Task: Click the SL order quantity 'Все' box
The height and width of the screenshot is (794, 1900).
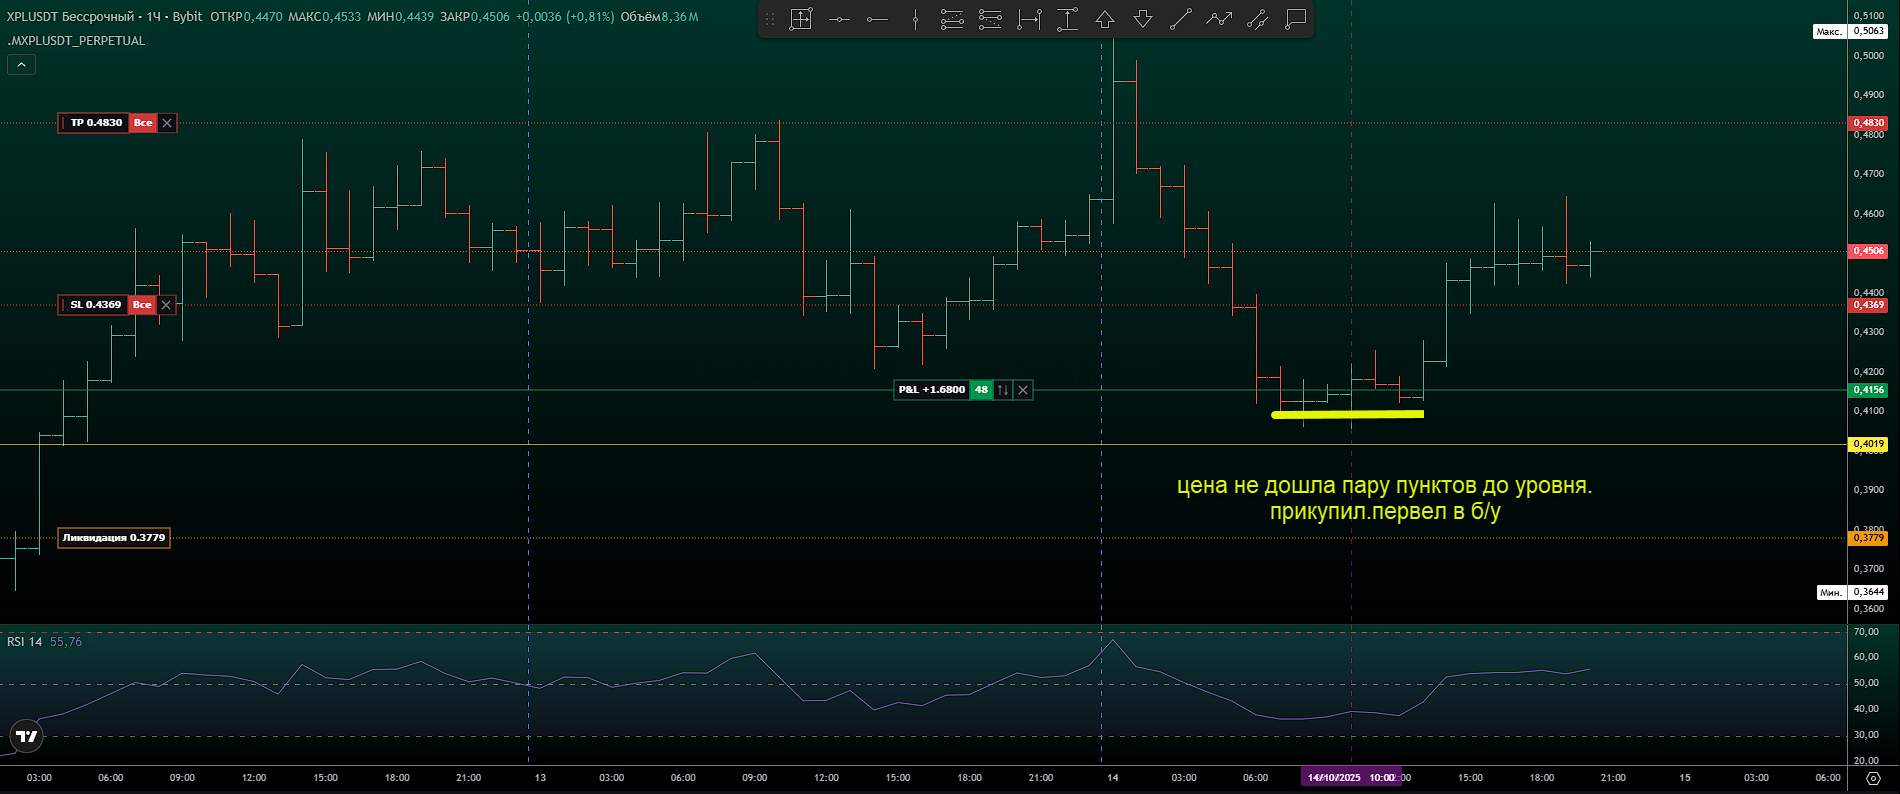Action: pos(142,305)
